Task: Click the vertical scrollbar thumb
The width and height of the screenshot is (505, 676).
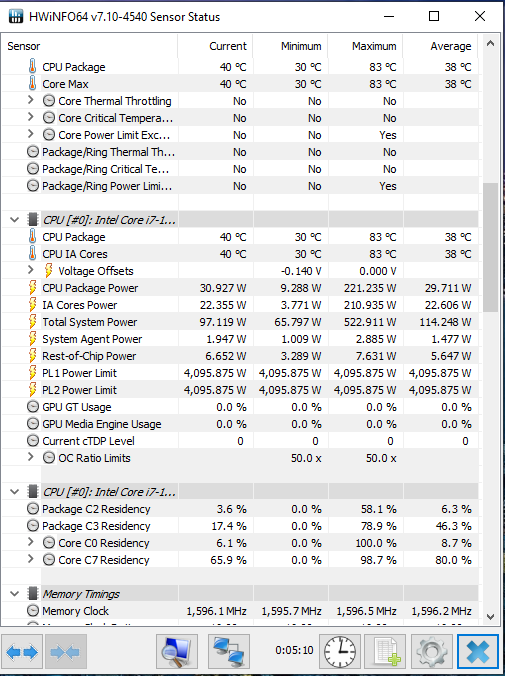Action: pyautogui.click(x=490, y=247)
